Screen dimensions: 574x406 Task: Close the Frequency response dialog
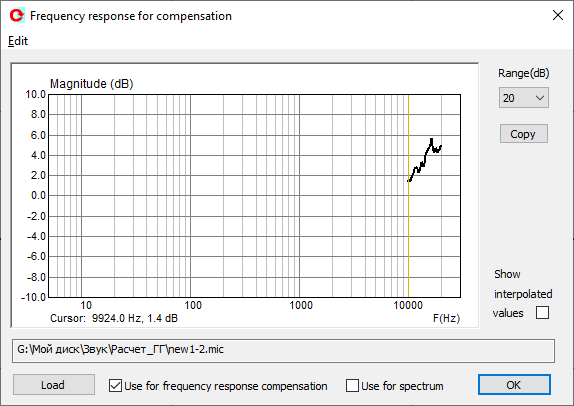point(558,15)
